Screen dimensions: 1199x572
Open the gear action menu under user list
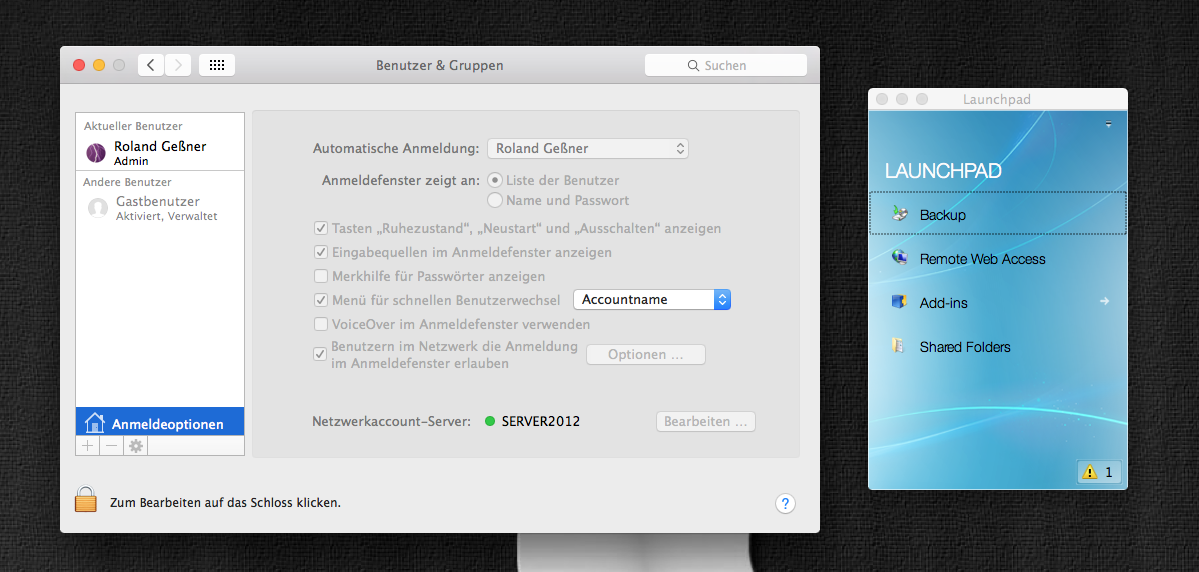click(x=136, y=446)
